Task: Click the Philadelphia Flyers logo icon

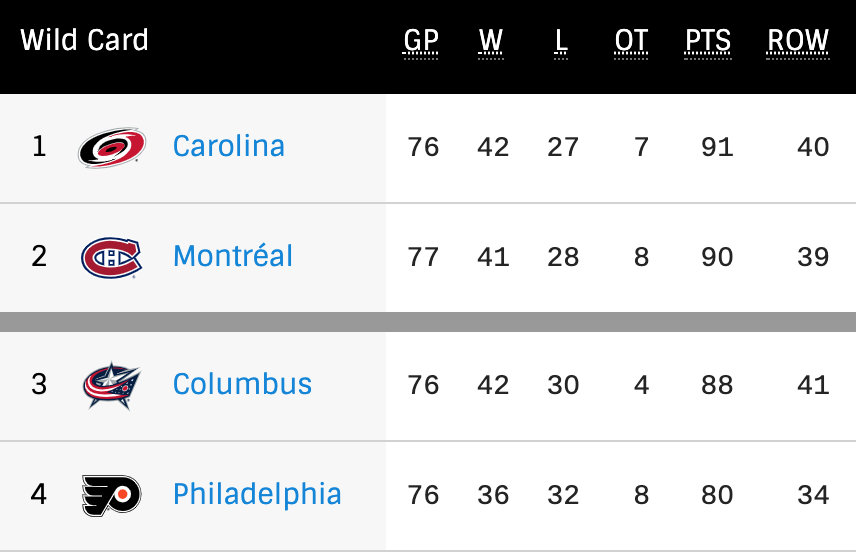Action: tap(112, 495)
